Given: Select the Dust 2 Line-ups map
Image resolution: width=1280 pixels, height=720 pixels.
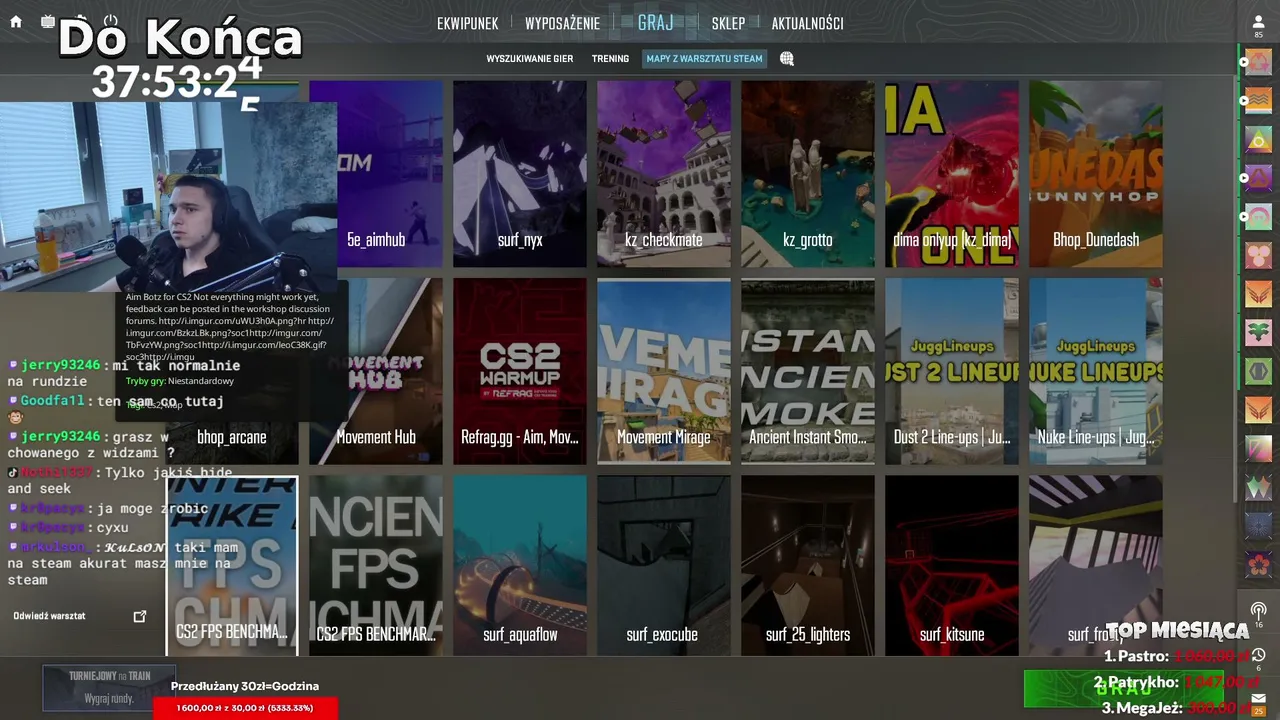Looking at the screenshot, I should pyautogui.click(x=952, y=371).
